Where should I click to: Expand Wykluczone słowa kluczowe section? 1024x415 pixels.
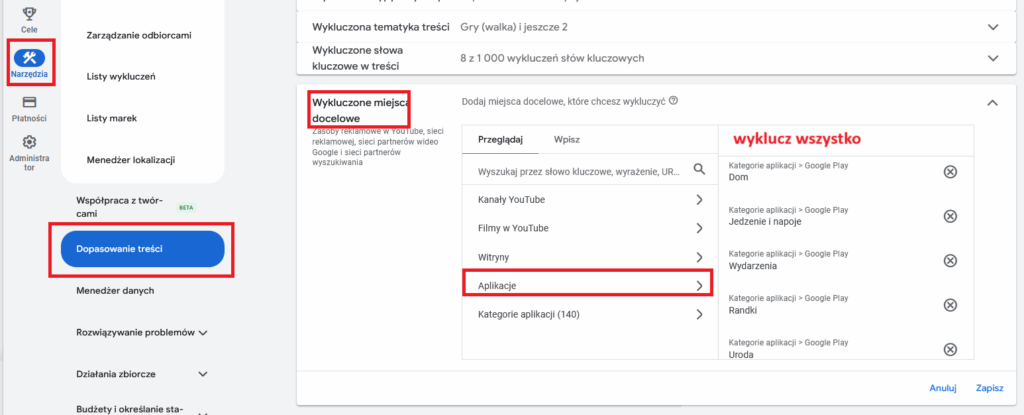[x=992, y=58]
